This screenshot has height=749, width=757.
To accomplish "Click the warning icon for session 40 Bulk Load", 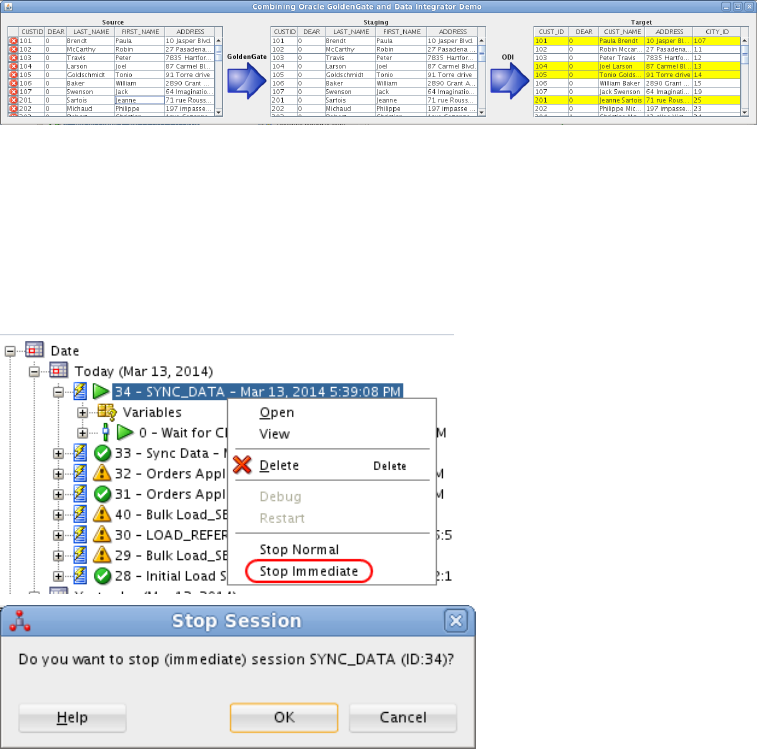I will click(x=102, y=514).
